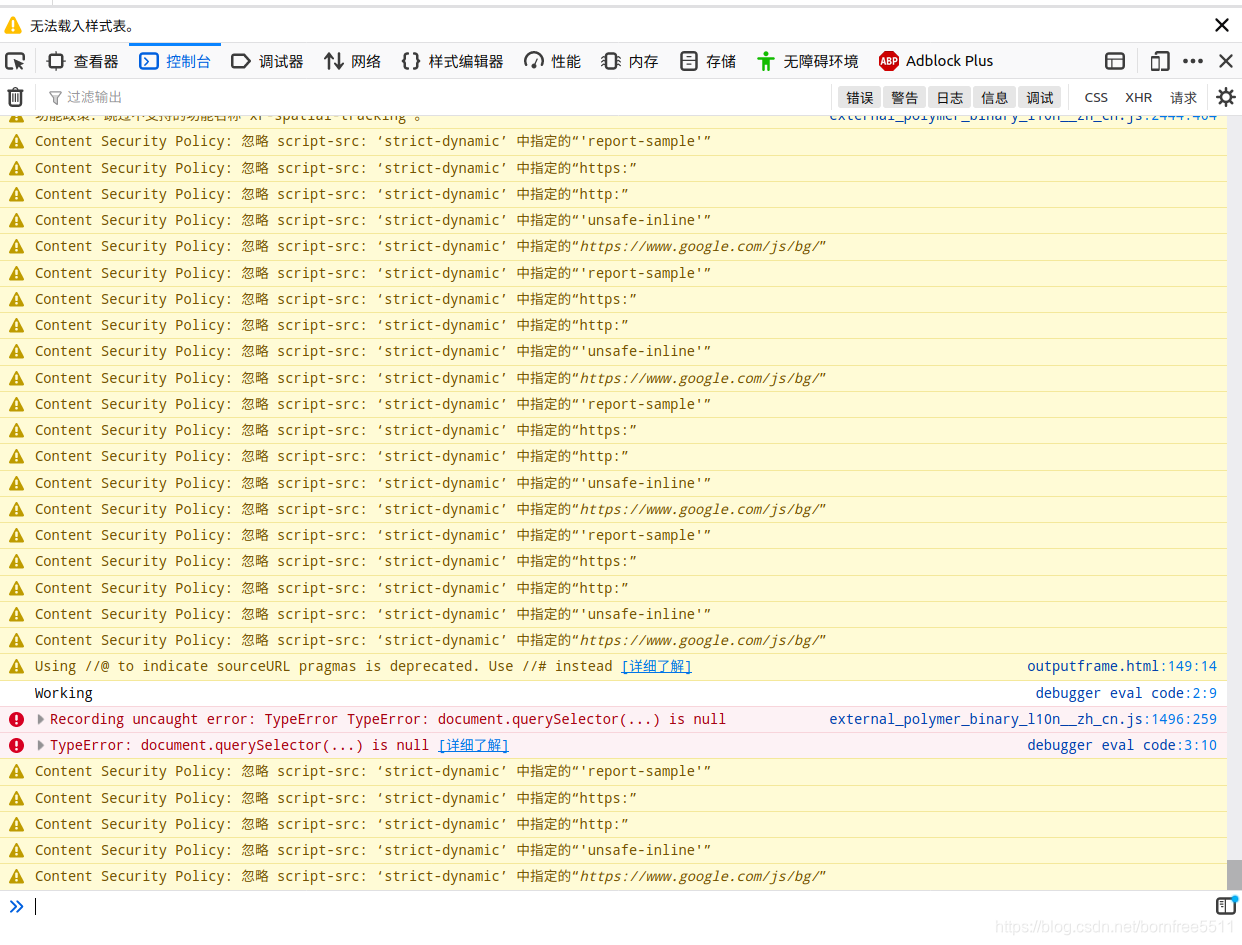Open the 内存 memory tab
Viewport: 1242px width, 945px height.
coord(630,61)
